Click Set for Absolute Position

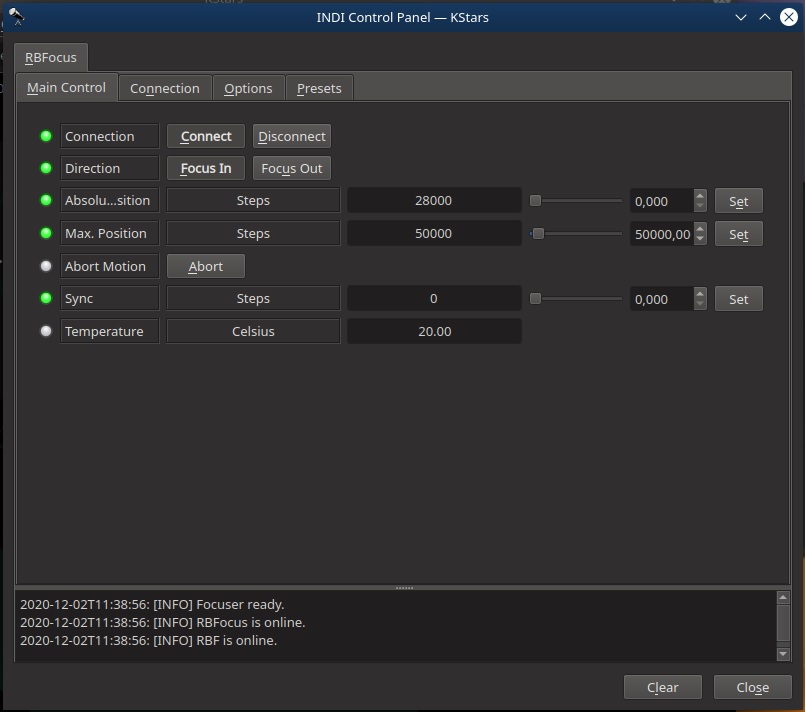[x=739, y=201]
